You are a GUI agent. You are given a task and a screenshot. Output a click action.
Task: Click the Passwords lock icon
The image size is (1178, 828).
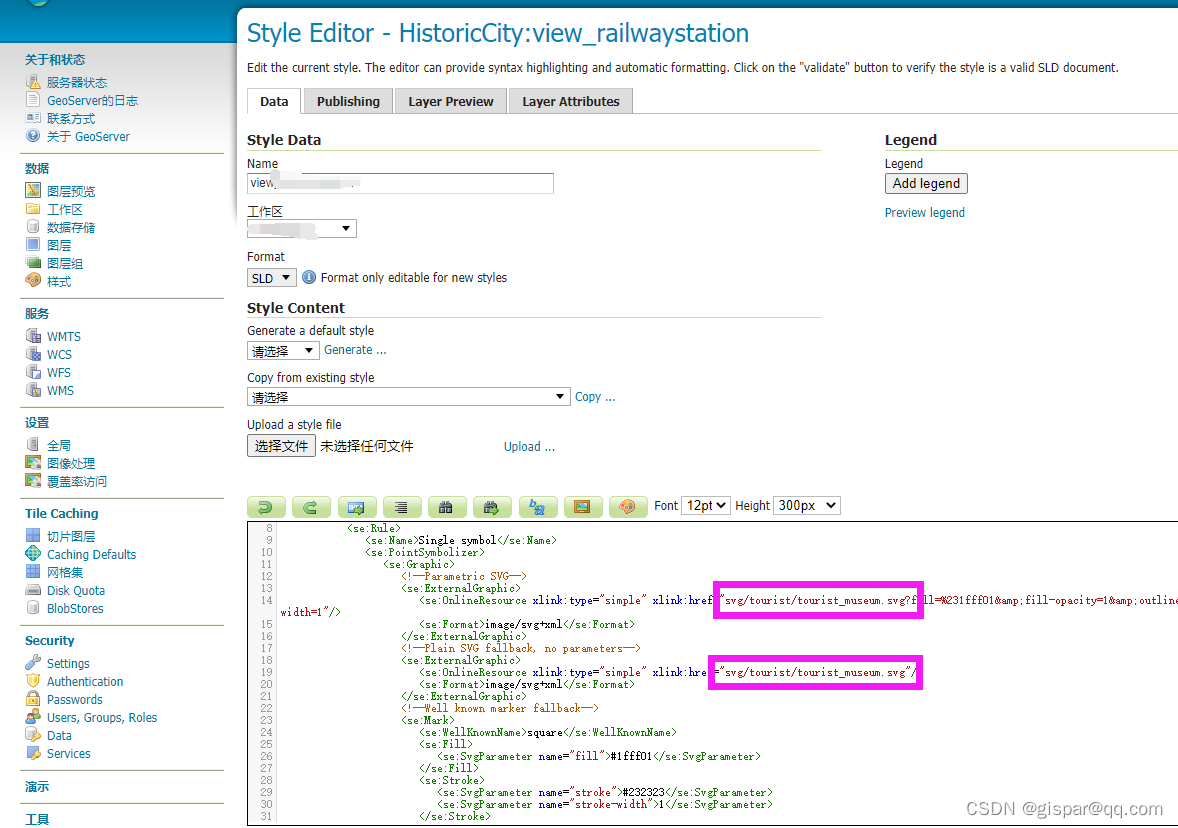[33, 699]
